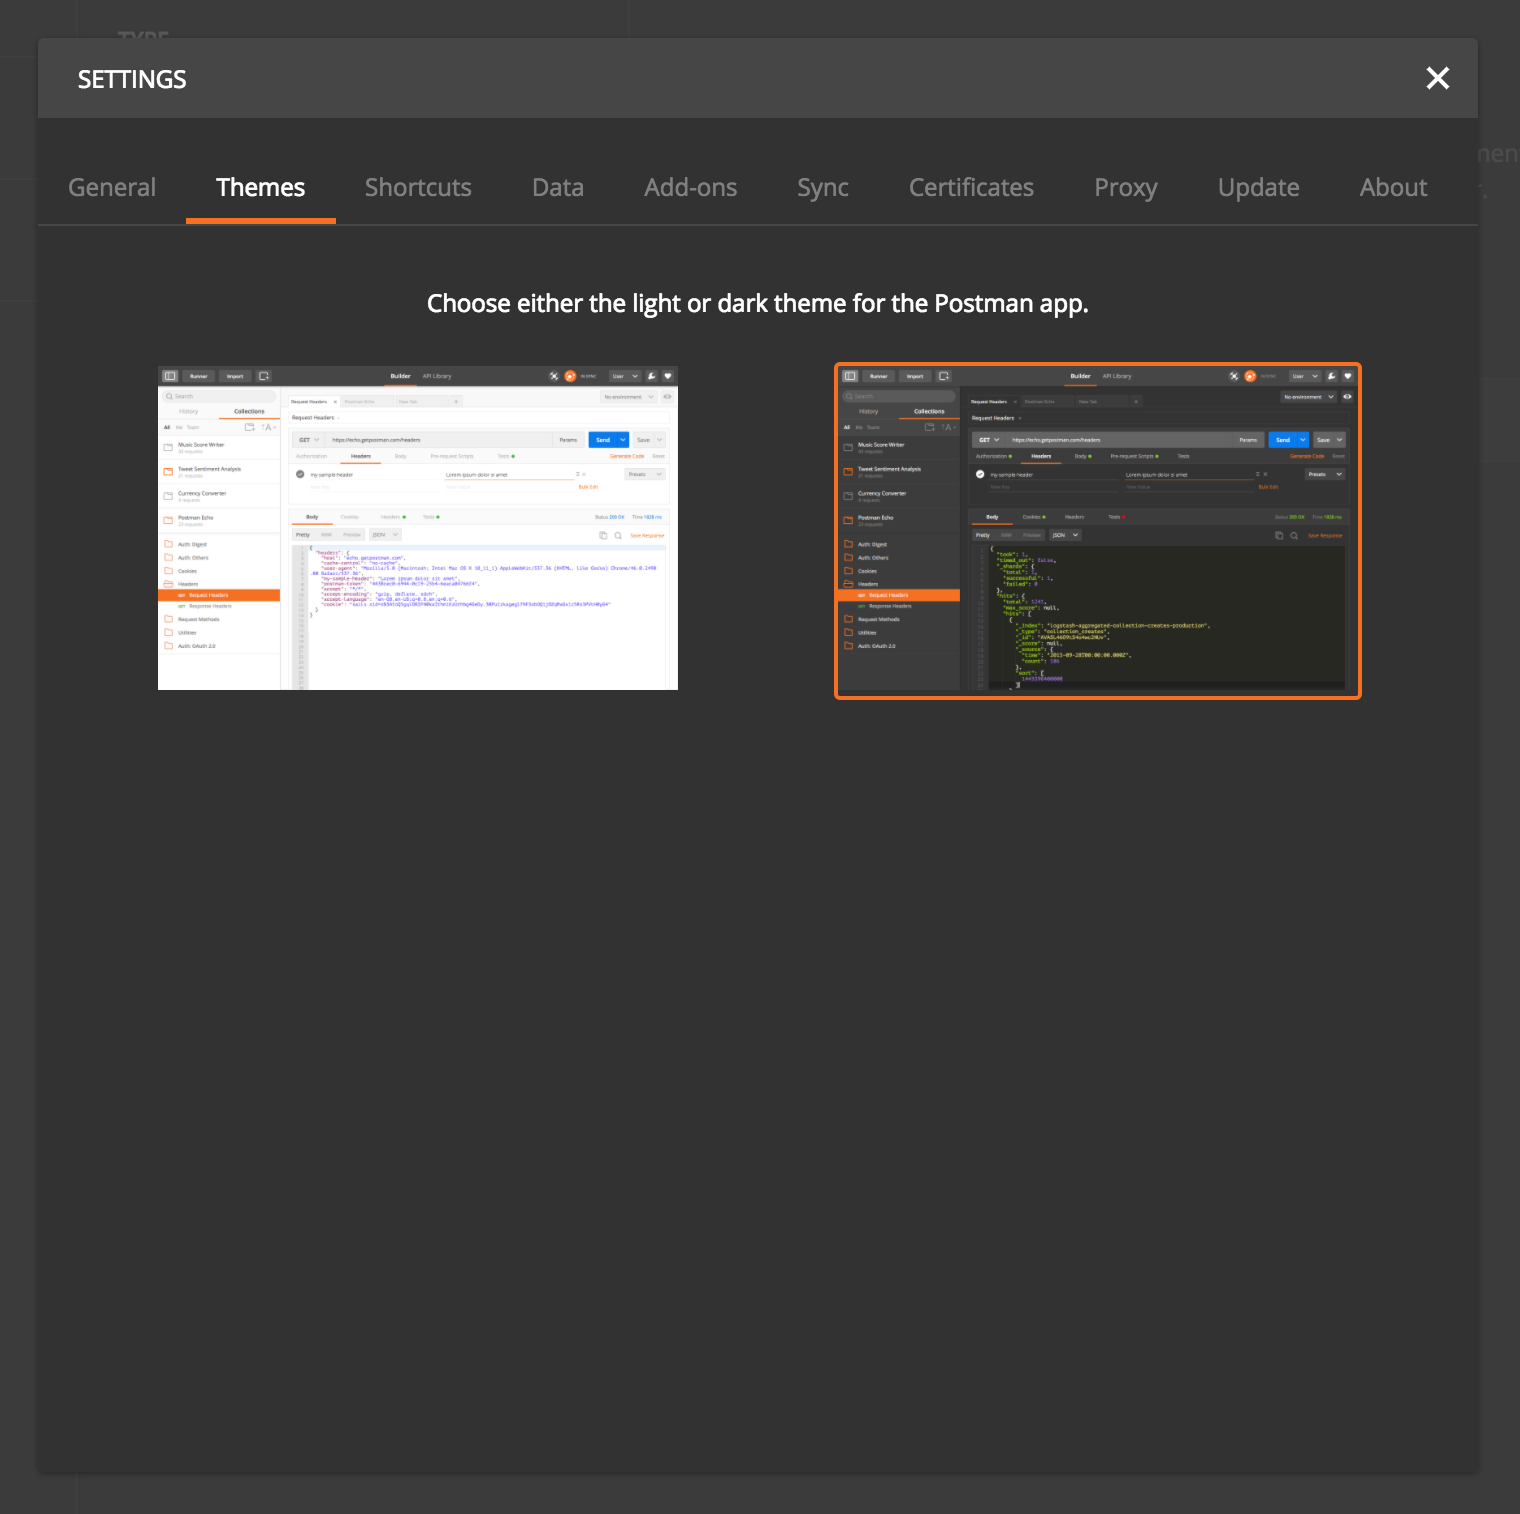Image resolution: width=1520 pixels, height=1514 pixels.
Task: Click the copy icon beside Save Response in light preview
Action: 604,535
